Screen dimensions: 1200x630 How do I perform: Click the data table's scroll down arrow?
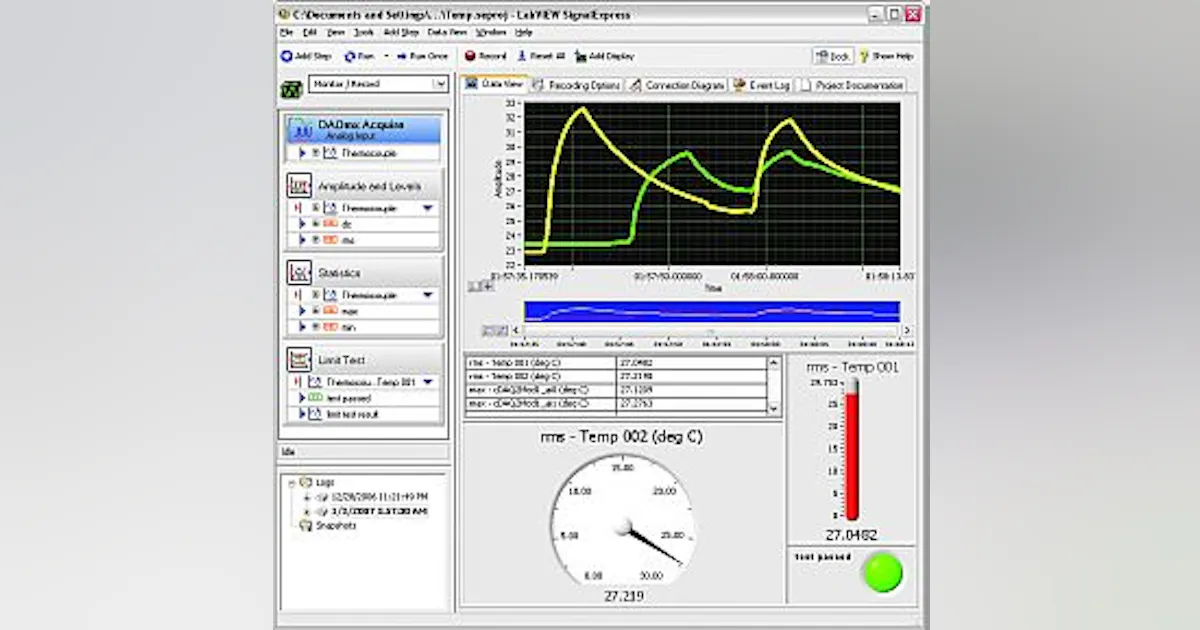click(773, 409)
